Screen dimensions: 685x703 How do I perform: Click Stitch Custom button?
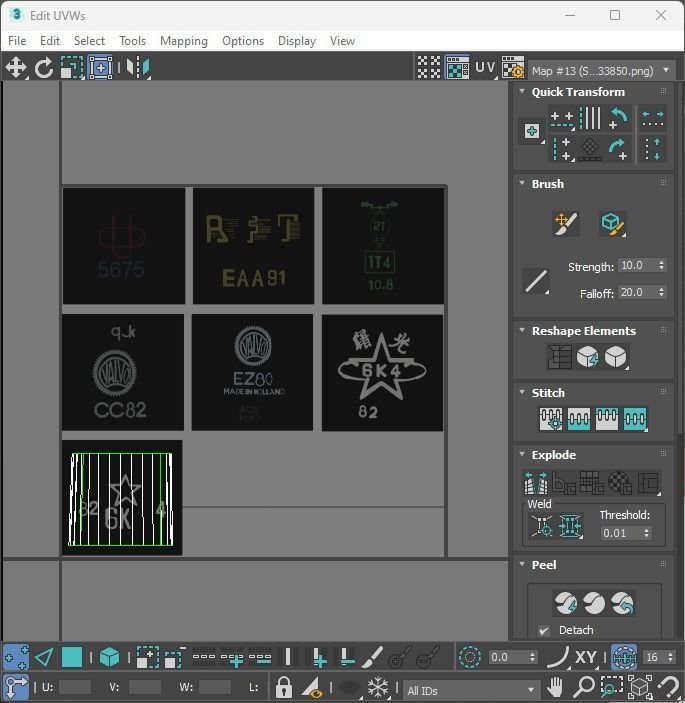coord(635,419)
